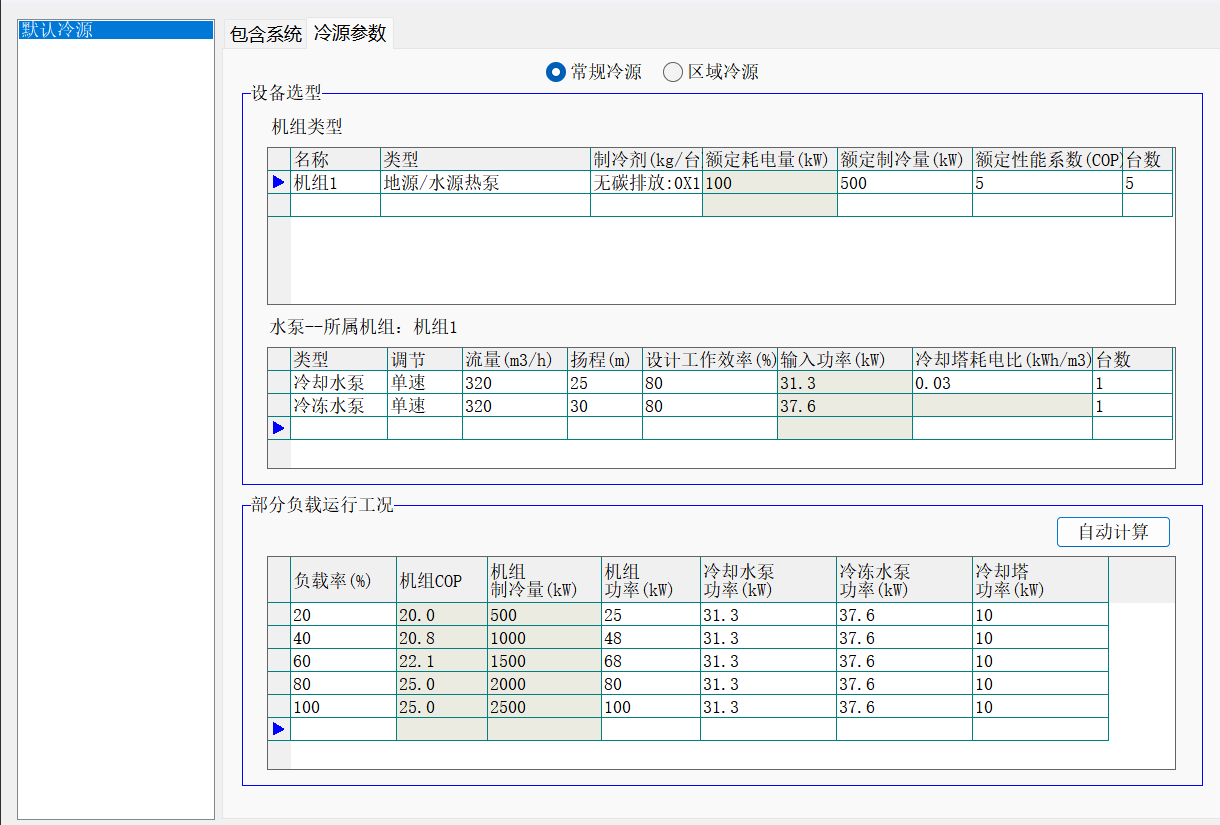Click the 额定制冷量 cell showing 500
The image size is (1220, 825).
pyautogui.click(x=904, y=183)
